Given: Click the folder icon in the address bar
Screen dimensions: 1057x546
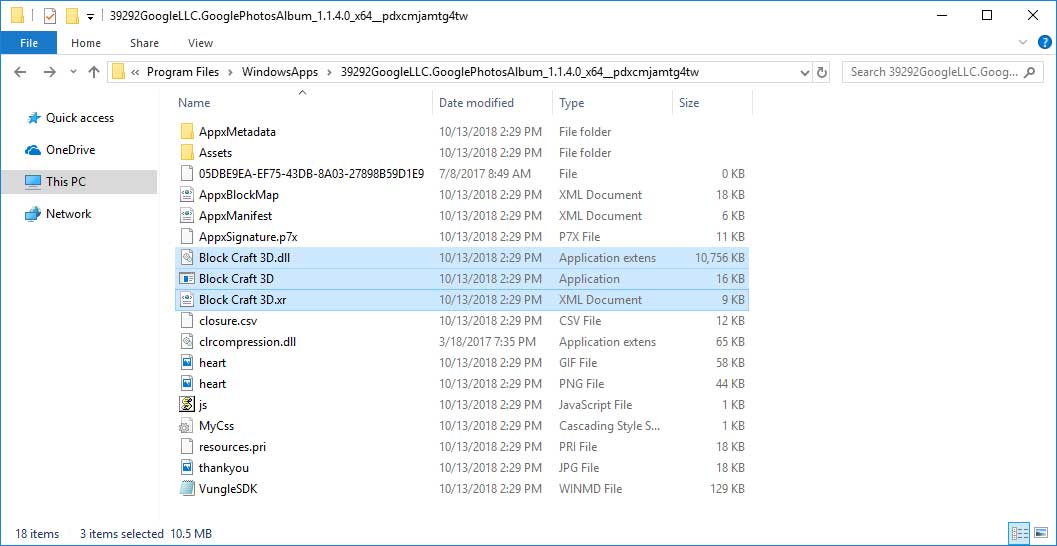Looking at the screenshot, I should pos(119,72).
